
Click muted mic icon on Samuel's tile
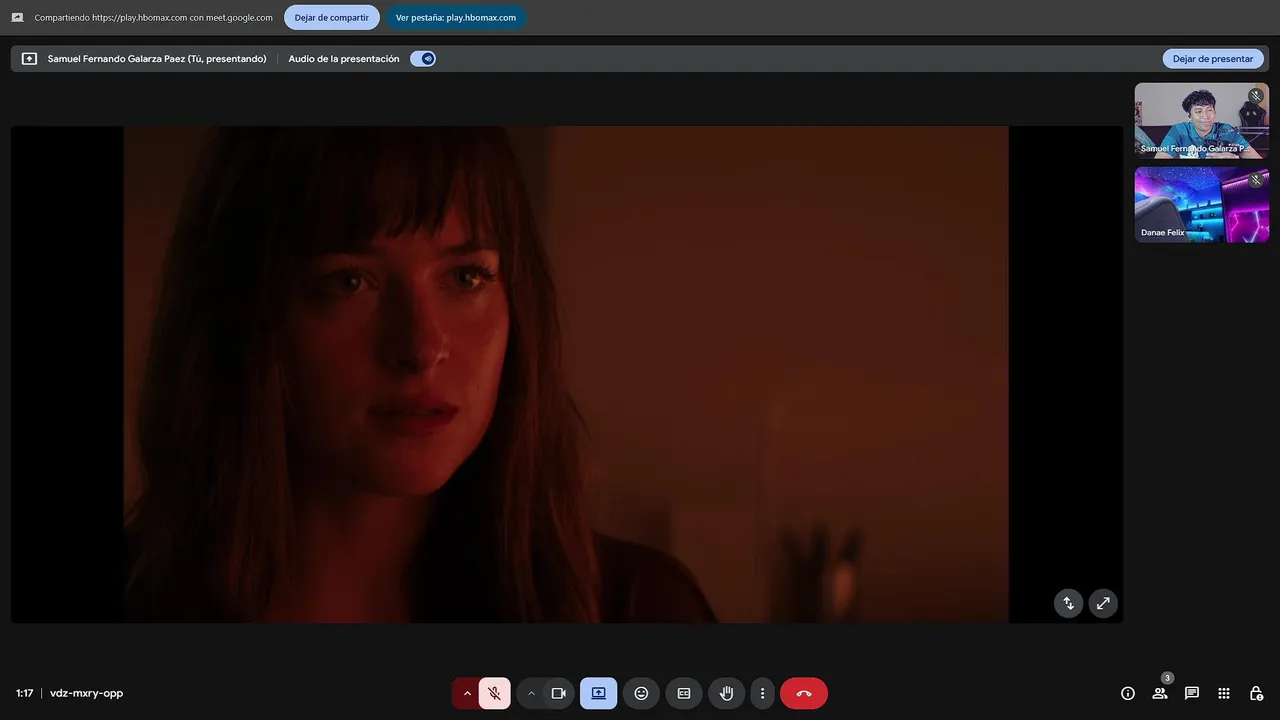(x=1256, y=96)
